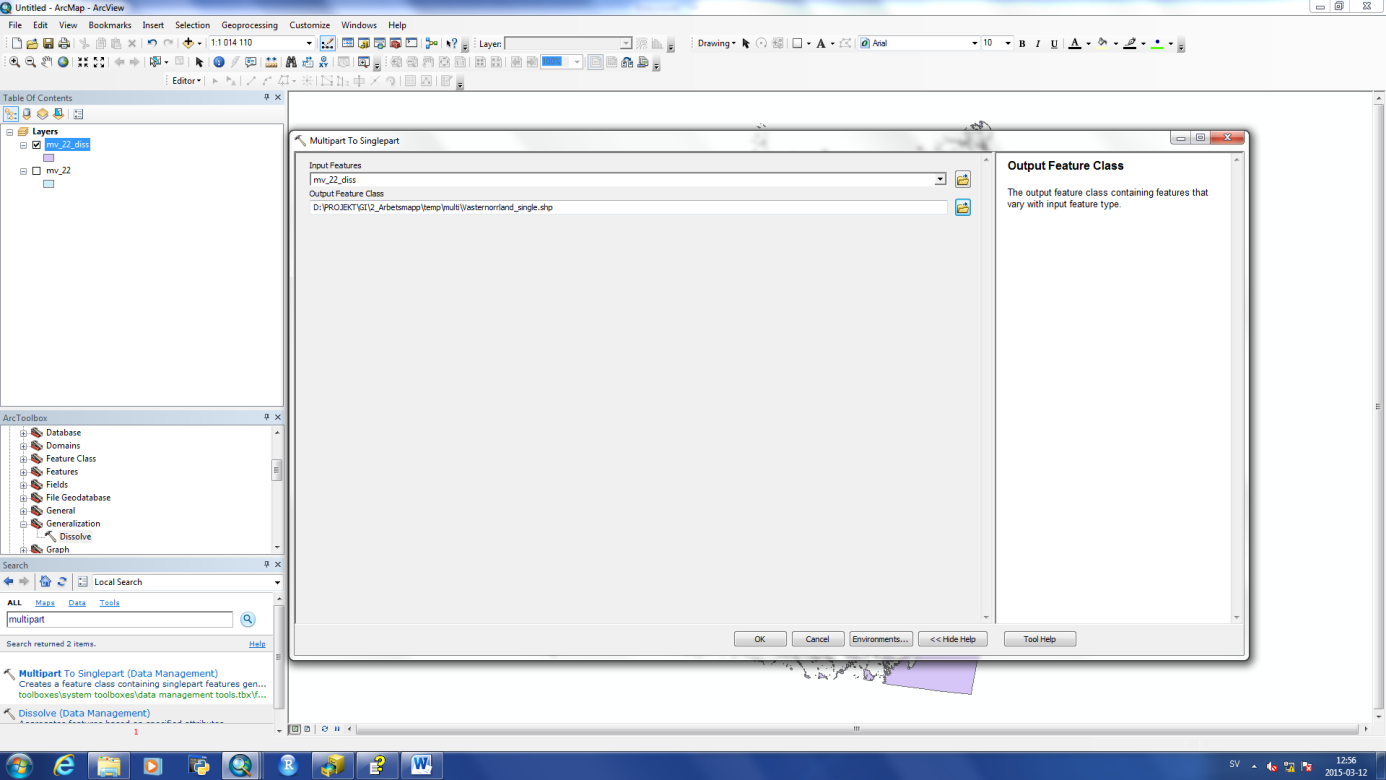Click the Find binoculars icon
Screen dimensions: 1386x780
[x=291, y=62]
